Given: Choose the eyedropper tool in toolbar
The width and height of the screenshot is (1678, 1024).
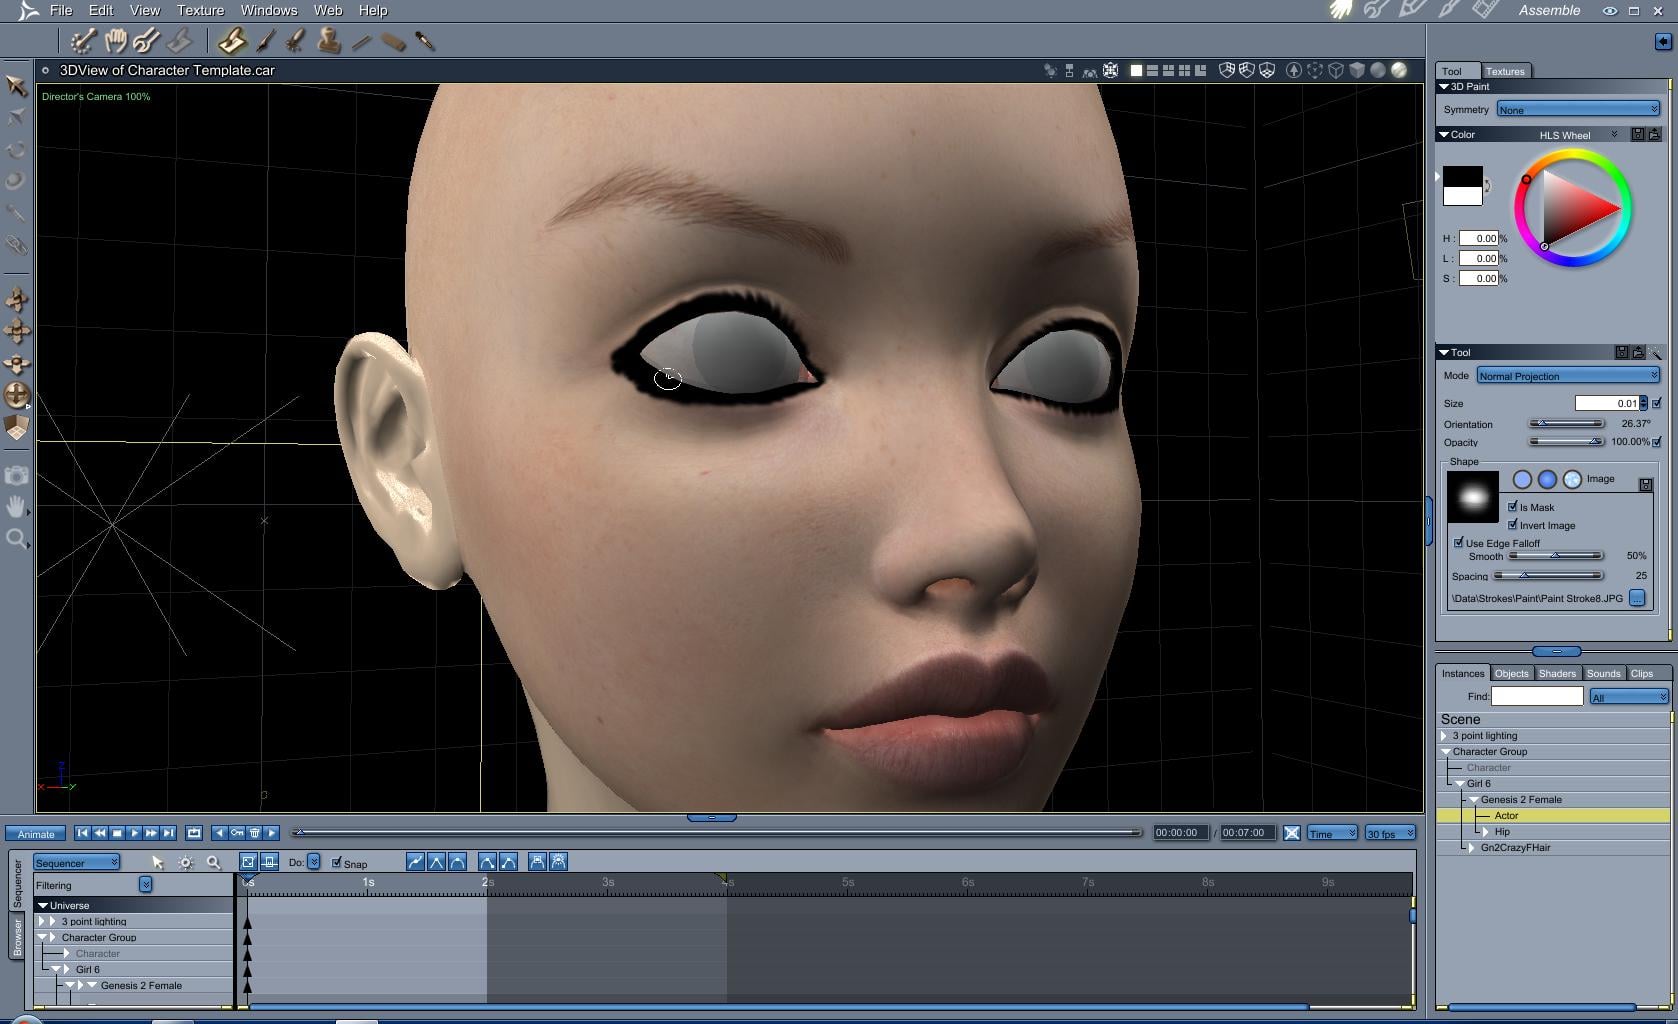Looking at the screenshot, I should coord(425,41).
